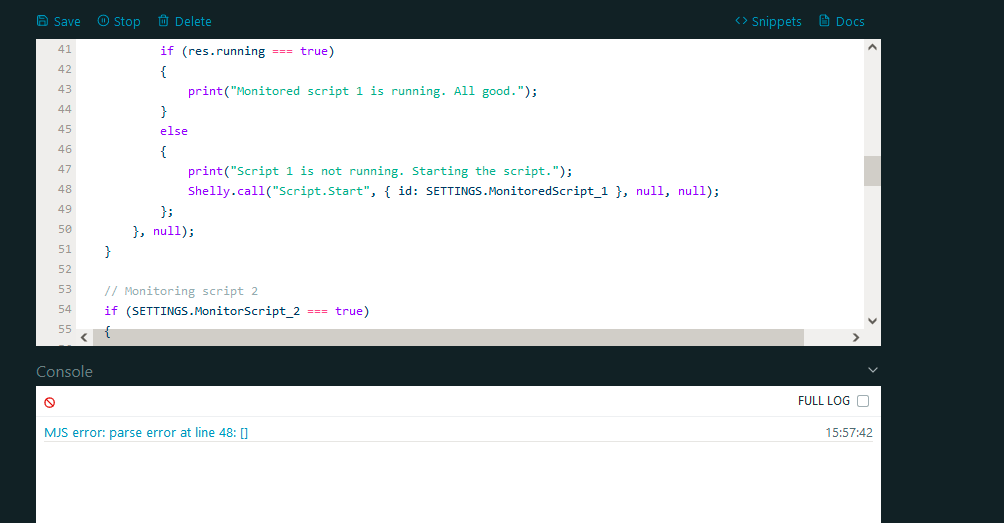Viewport: 1004px width, 523px height.
Task: Click the Stop script icon
Action: [103, 21]
